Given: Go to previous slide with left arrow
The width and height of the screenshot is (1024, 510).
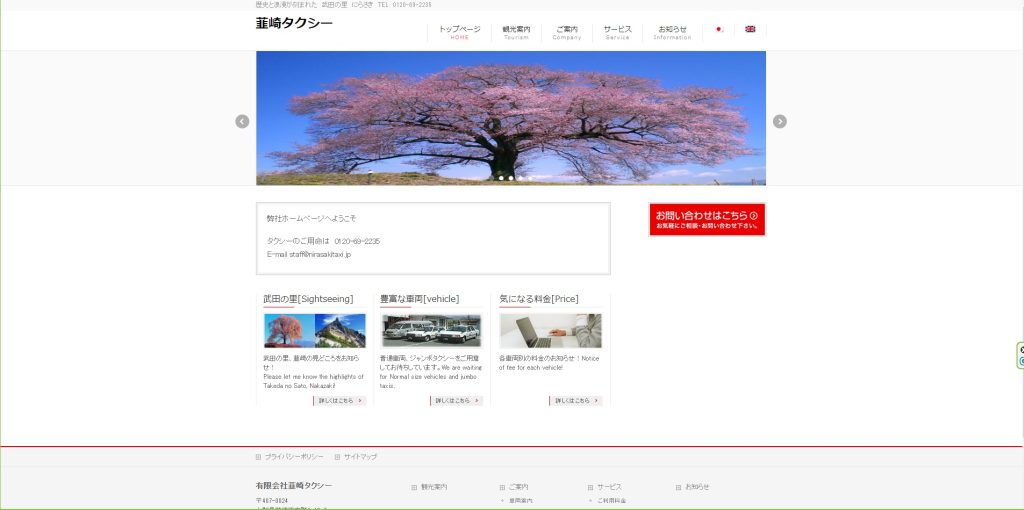Looking at the screenshot, I should (x=242, y=121).
